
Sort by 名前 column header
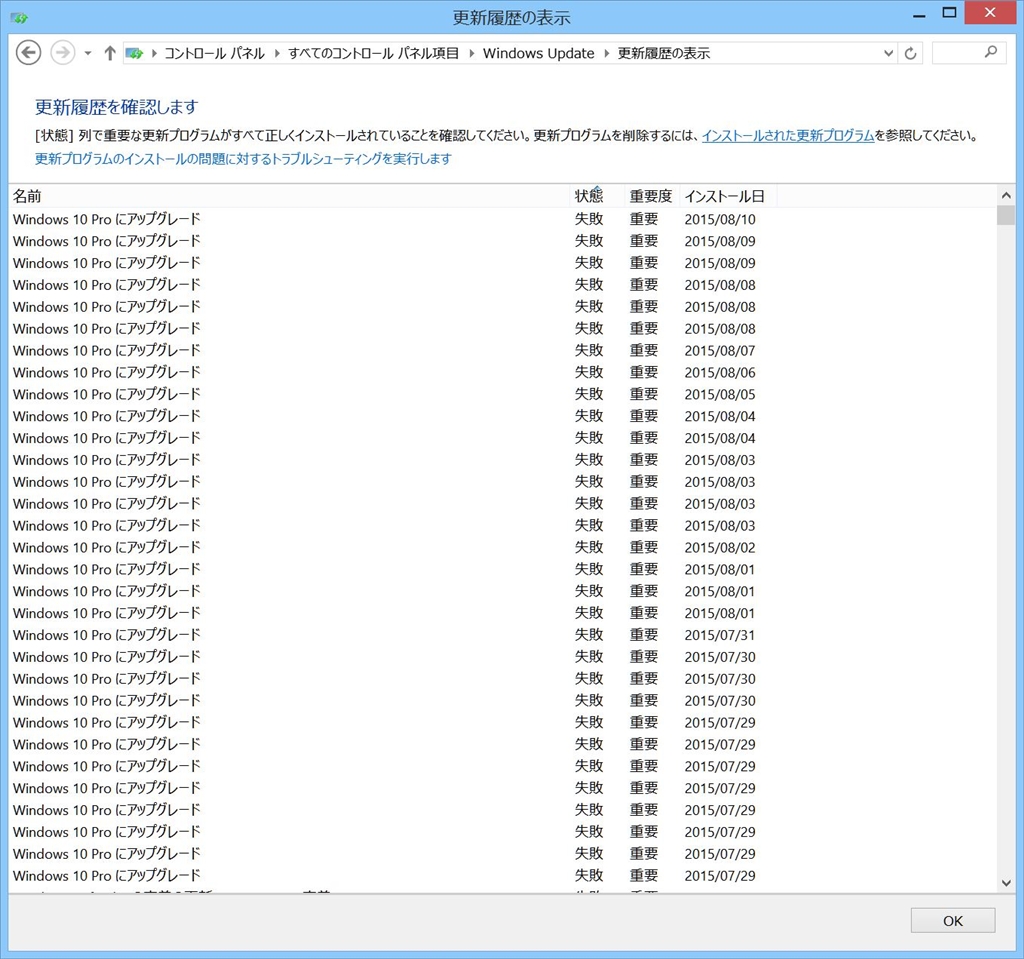pyautogui.click(x=289, y=196)
